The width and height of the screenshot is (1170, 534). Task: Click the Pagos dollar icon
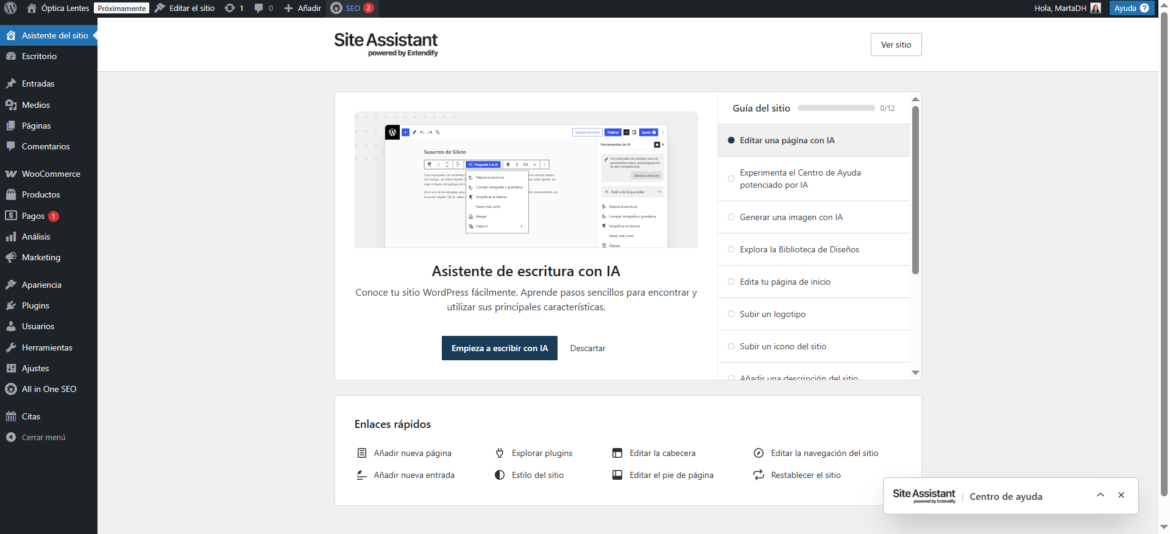(11, 216)
